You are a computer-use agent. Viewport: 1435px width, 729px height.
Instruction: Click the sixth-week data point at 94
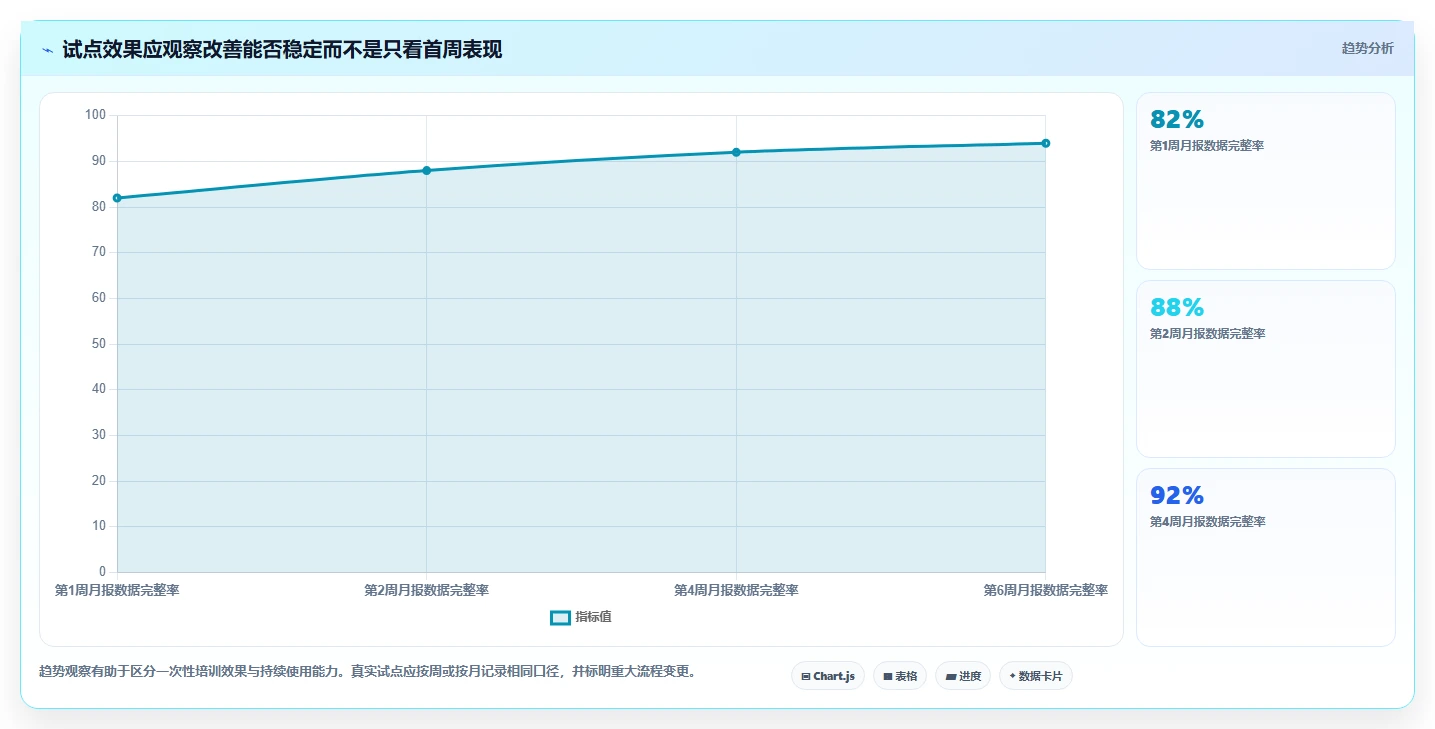(x=1046, y=143)
